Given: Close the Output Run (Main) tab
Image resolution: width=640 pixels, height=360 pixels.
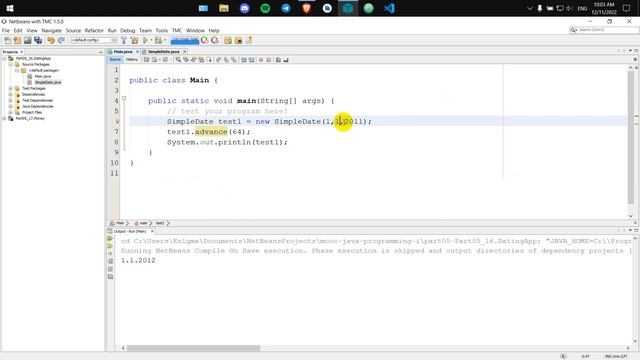Looking at the screenshot, I should [152, 231].
